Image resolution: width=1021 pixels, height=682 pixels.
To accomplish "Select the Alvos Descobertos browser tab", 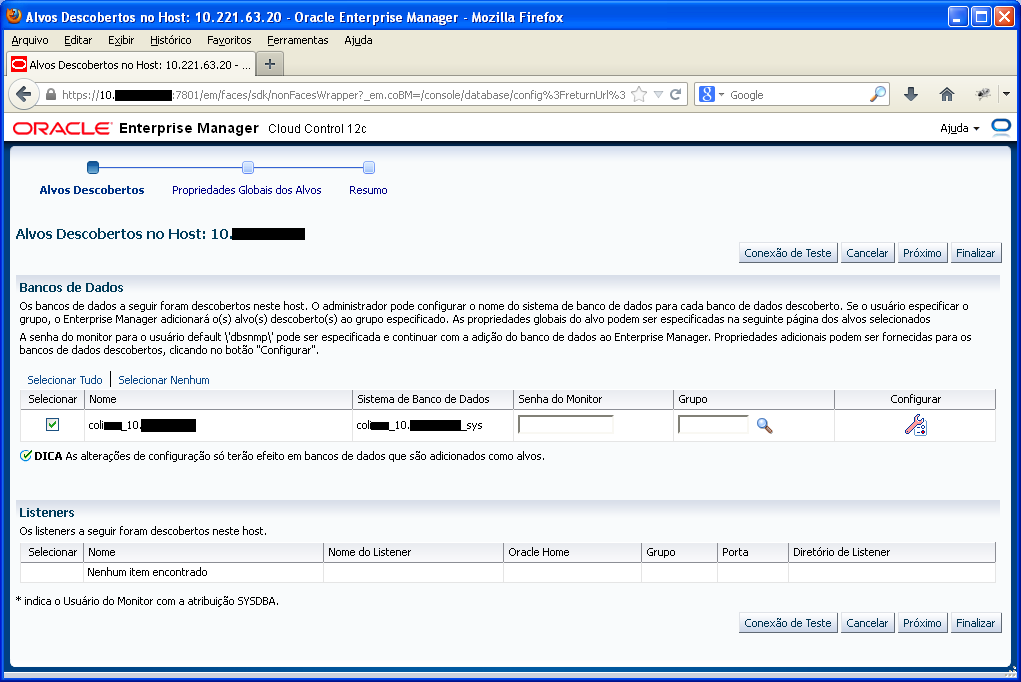I will (130, 64).
